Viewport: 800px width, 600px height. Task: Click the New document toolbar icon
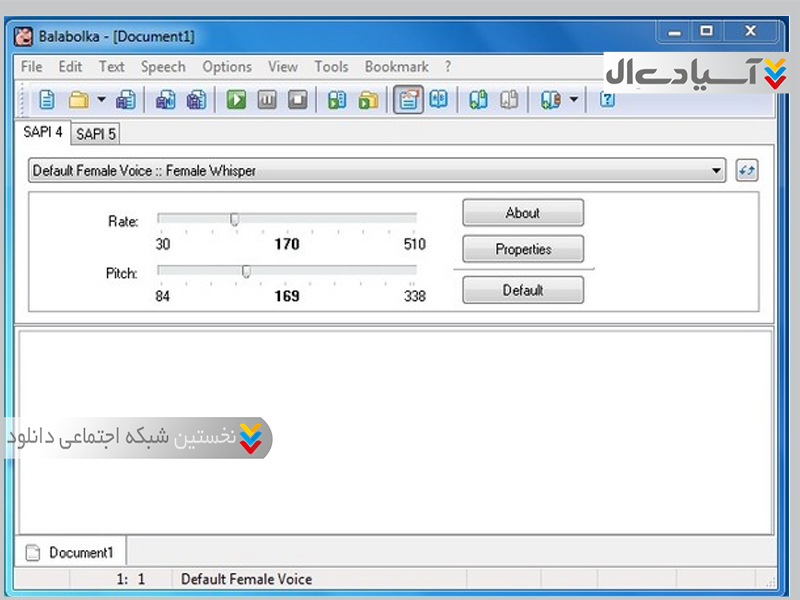click(x=47, y=99)
